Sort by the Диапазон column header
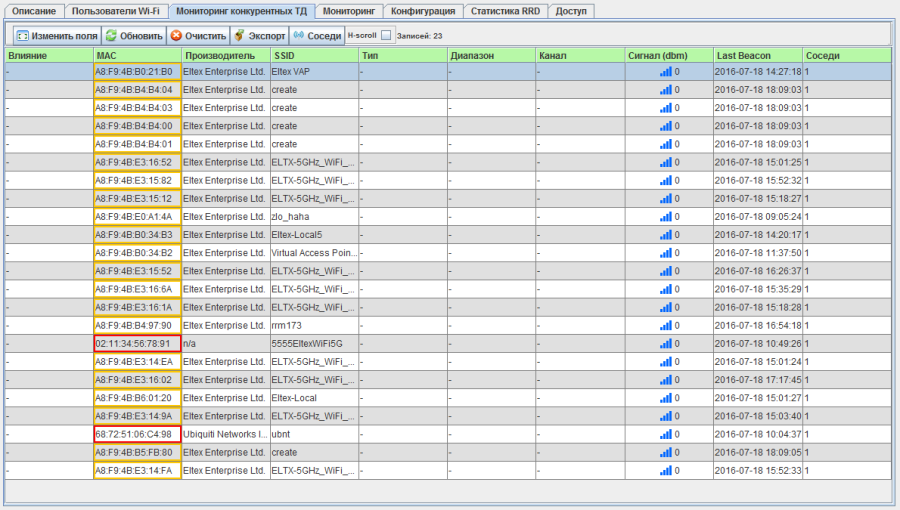Viewport: 900px width, 510px height. click(x=491, y=56)
